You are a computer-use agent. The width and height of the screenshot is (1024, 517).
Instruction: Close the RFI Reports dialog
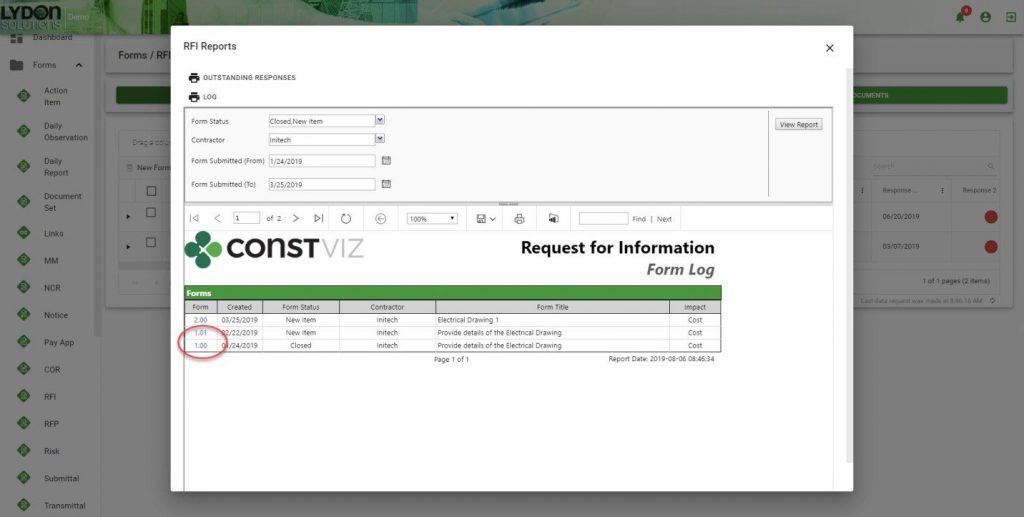(829, 48)
